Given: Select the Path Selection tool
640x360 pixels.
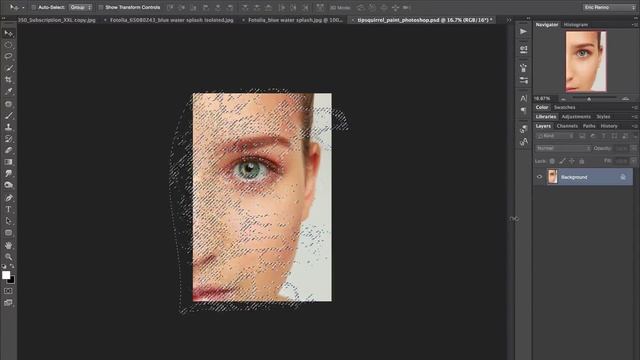Looking at the screenshot, I should [9, 221].
